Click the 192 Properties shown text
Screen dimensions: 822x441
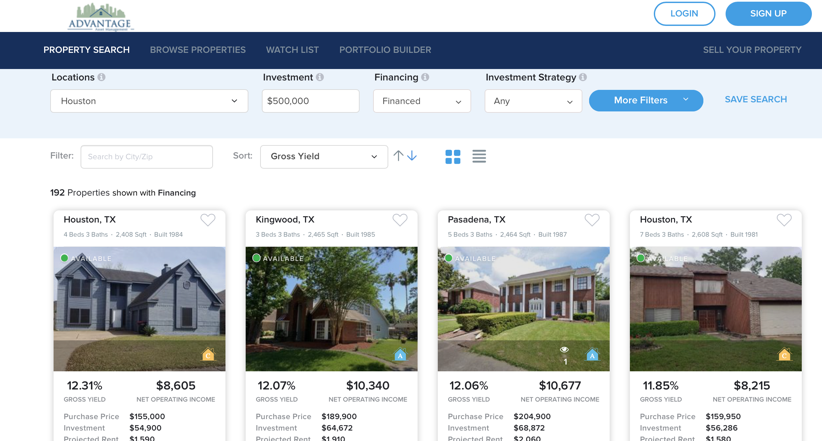click(x=123, y=192)
